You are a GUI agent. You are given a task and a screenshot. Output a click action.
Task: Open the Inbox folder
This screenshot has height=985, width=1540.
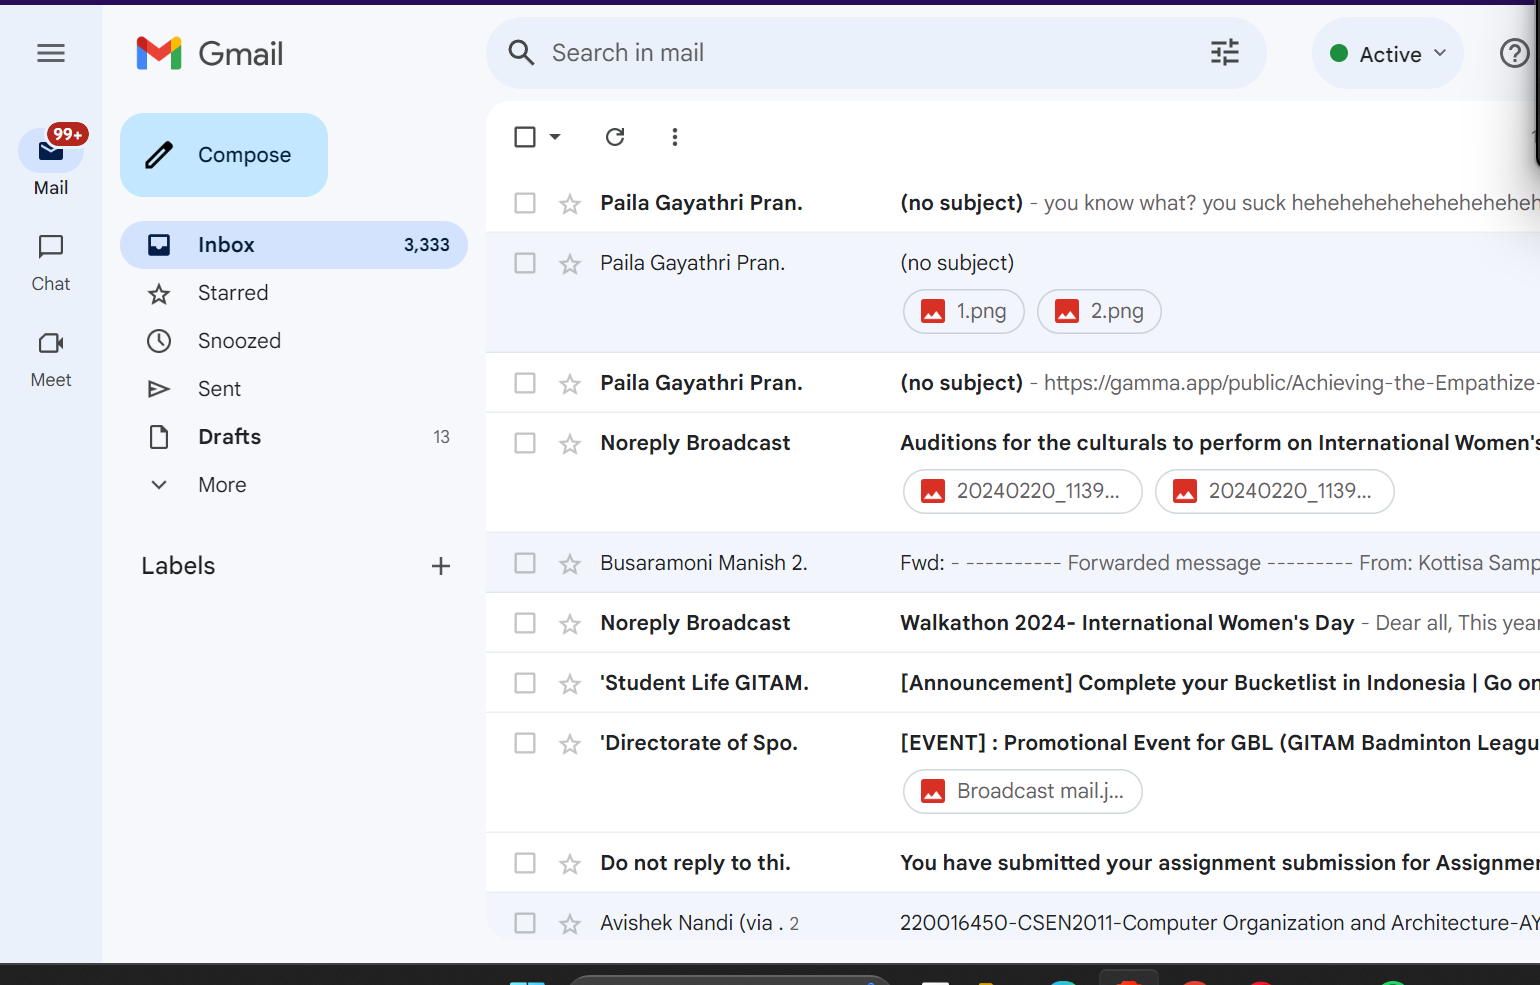(294, 245)
